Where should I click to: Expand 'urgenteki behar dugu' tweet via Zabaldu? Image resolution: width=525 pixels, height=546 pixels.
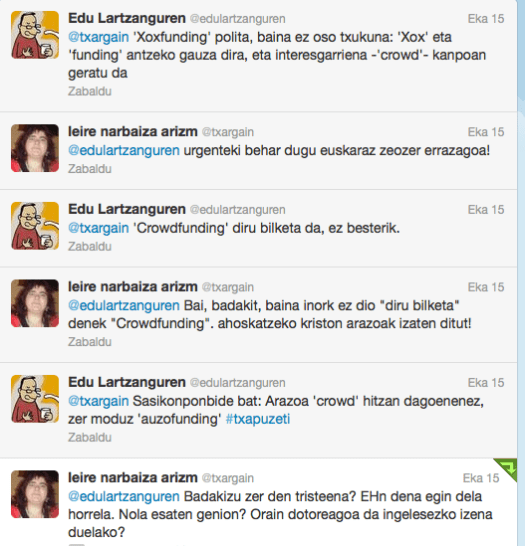click(x=90, y=169)
